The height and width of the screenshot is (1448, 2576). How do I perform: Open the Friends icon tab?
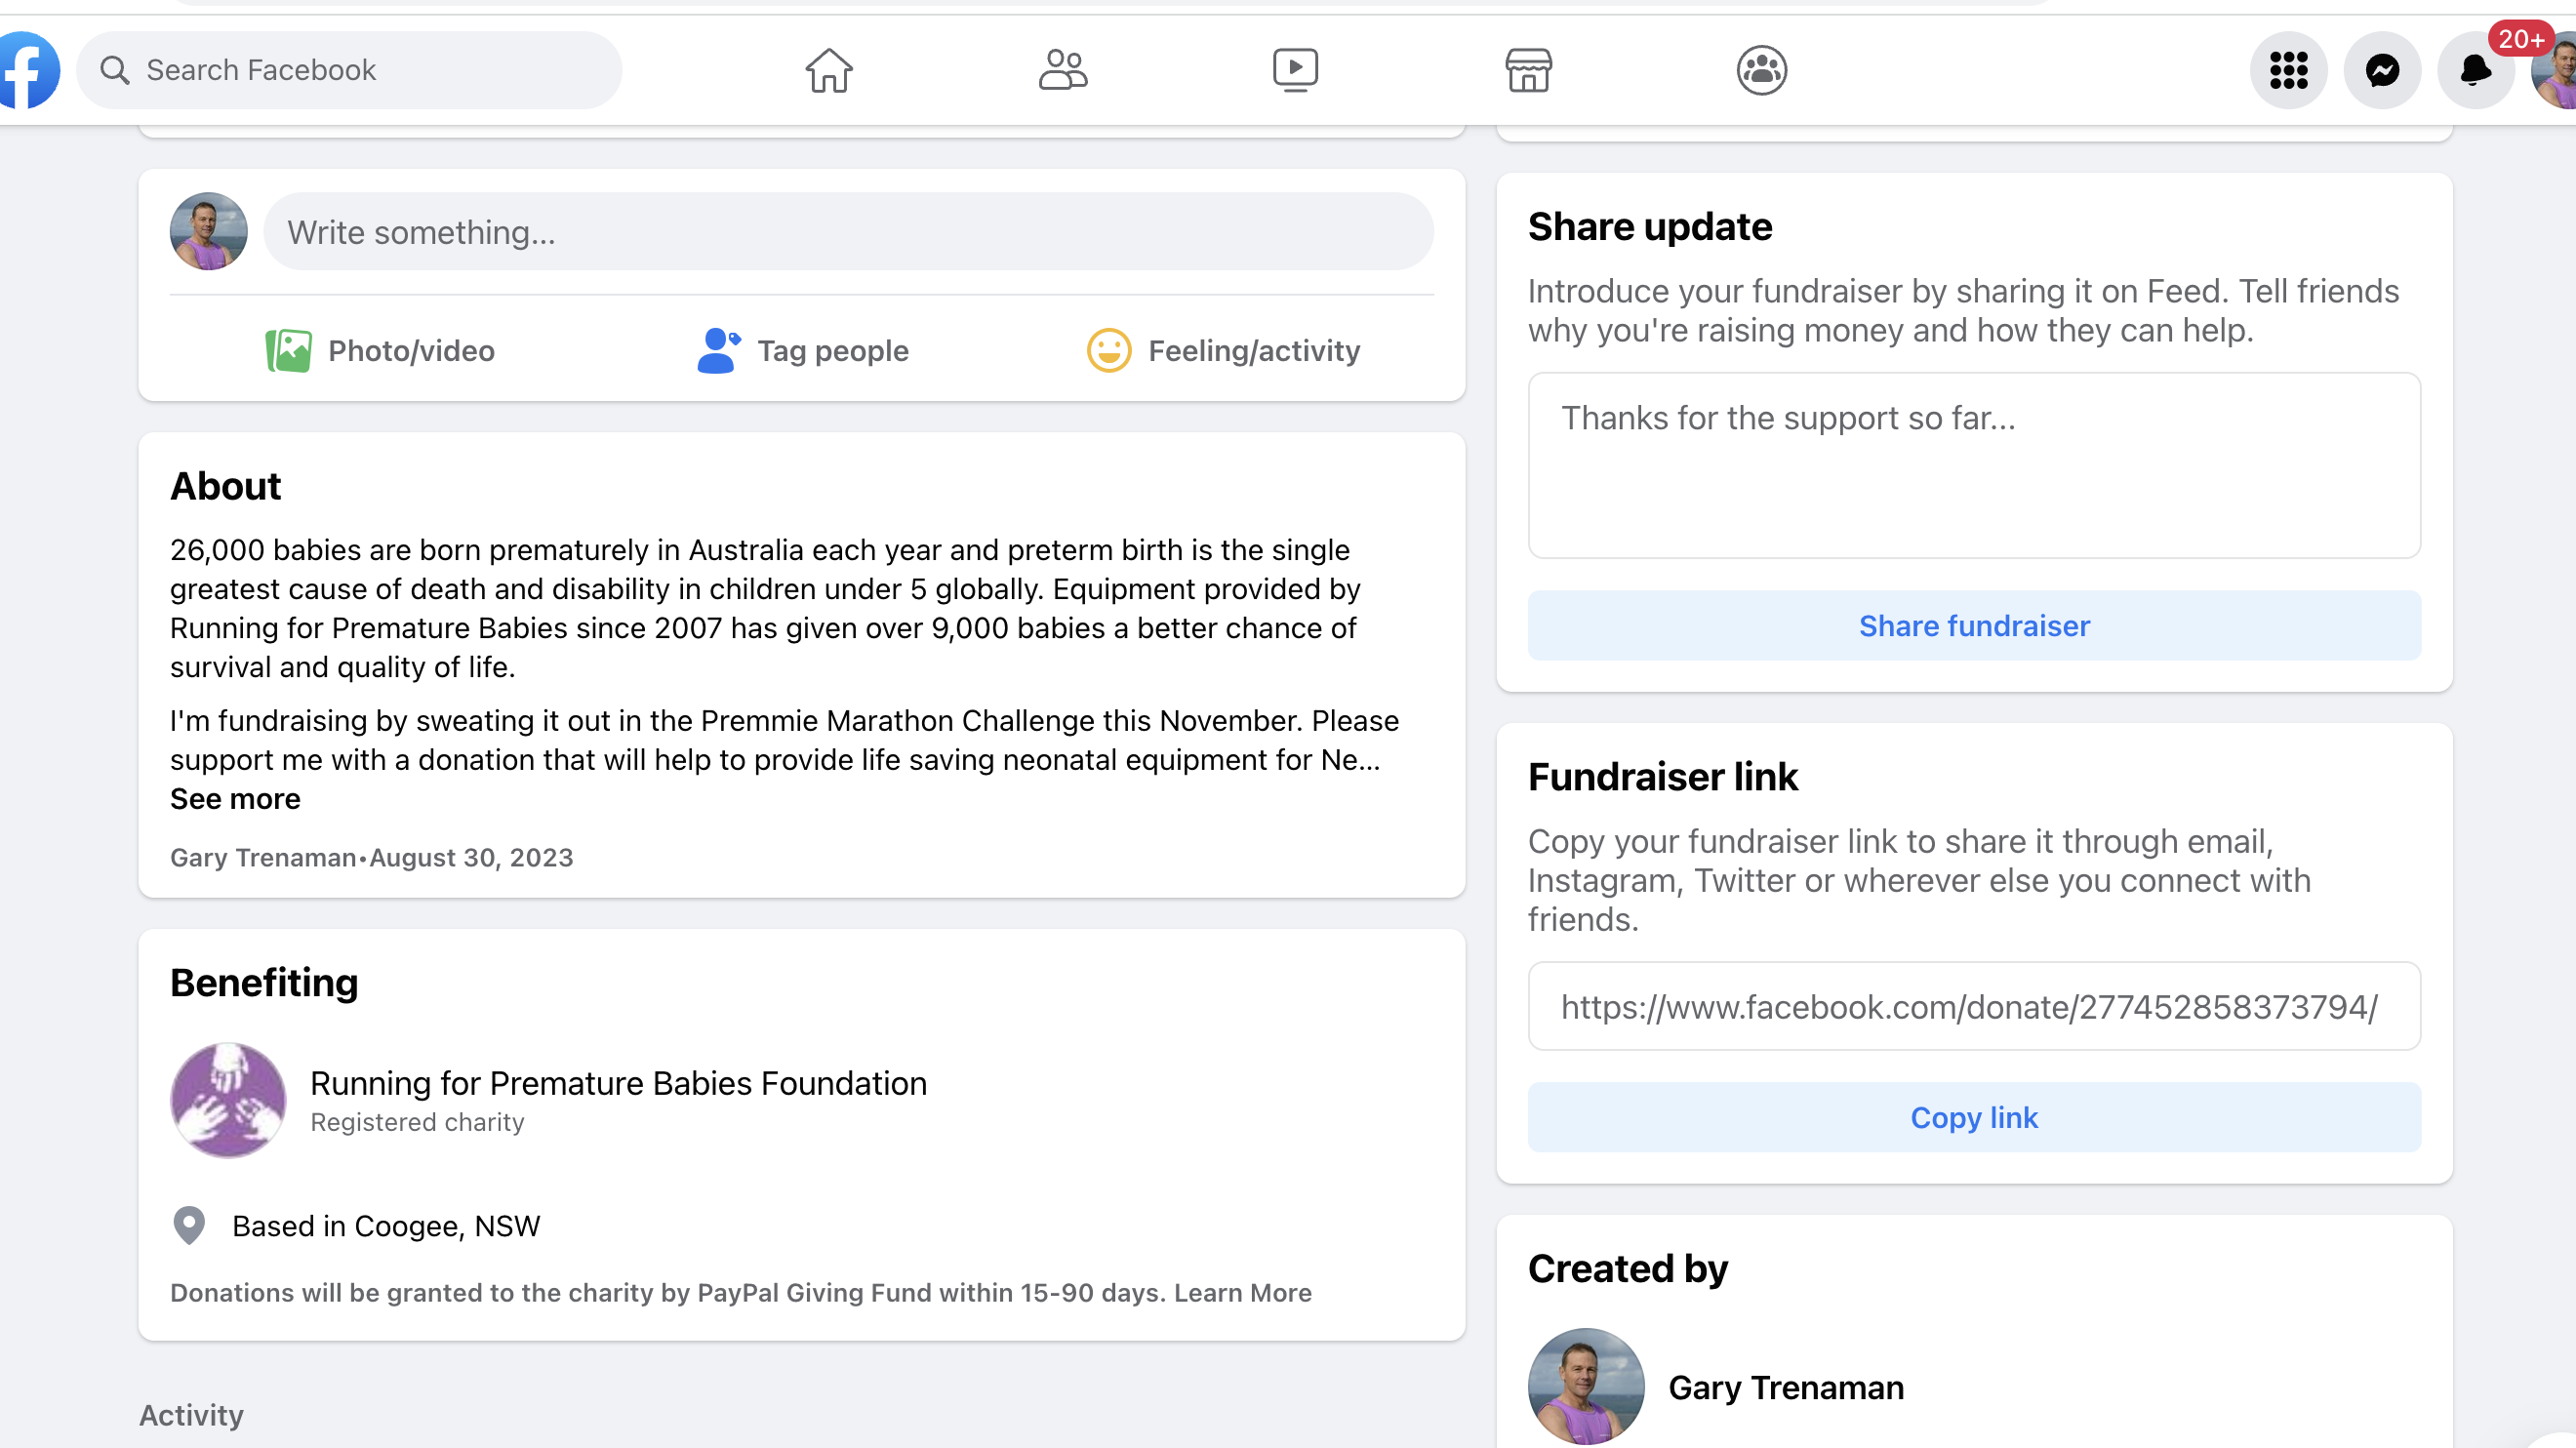click(1062, 70)
